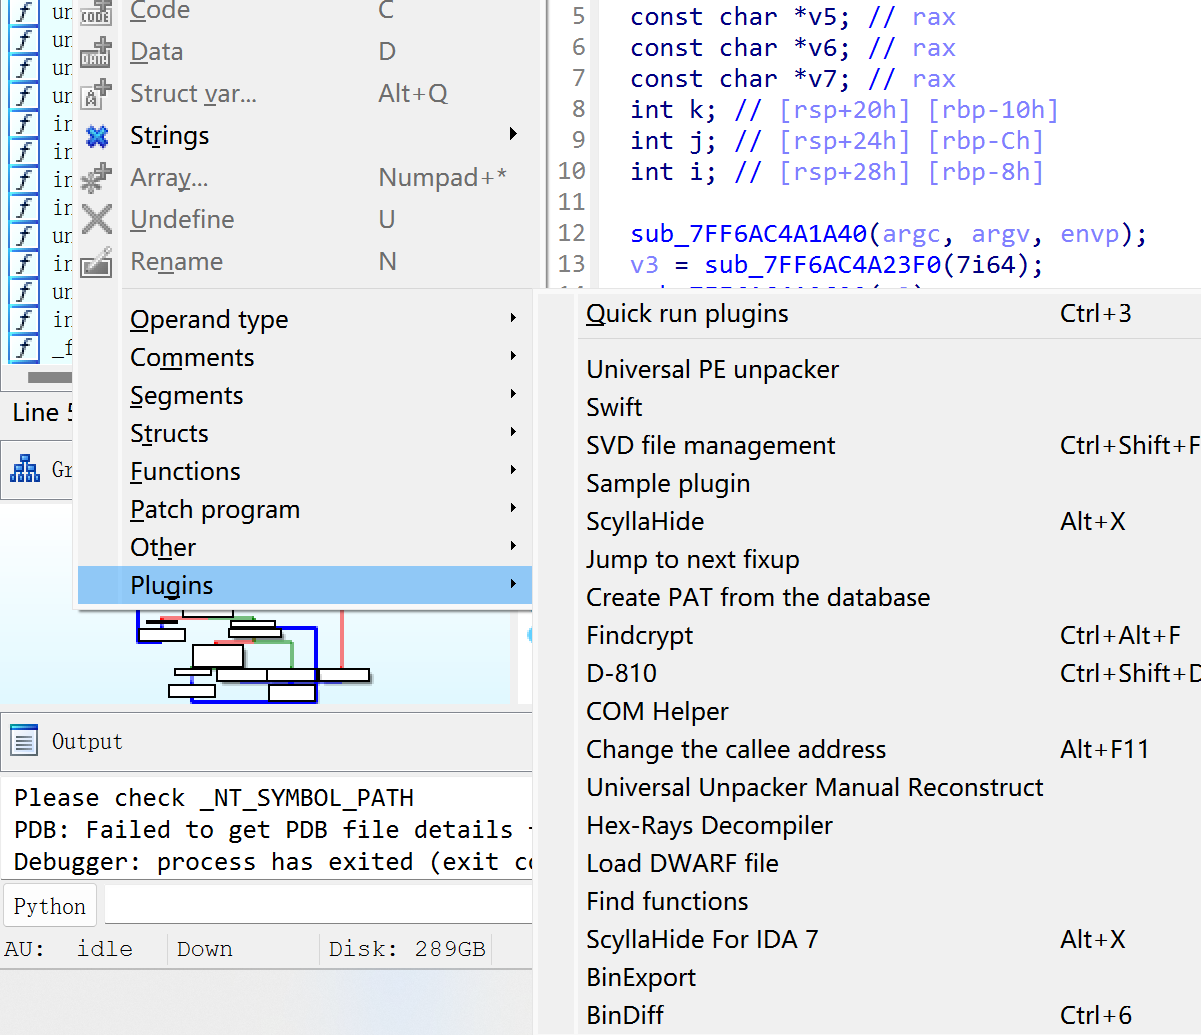Select Universal PE unpacker
Image resolution: width=1201 pixels, height=1035 pixels.
(x=712, y=370)
